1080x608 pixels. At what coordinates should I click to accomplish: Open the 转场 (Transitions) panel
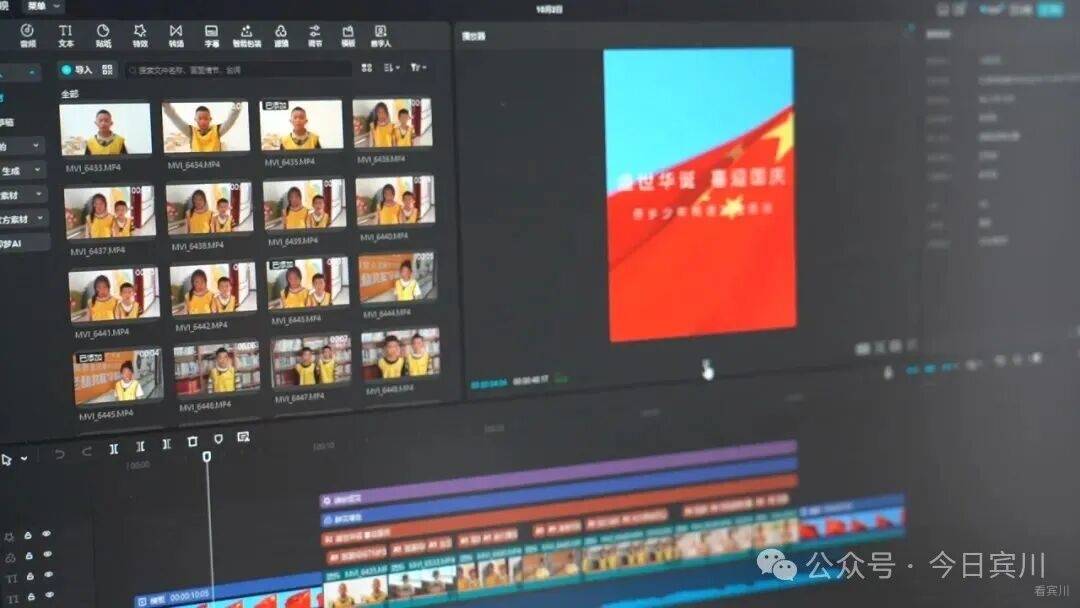coord(176,36)
